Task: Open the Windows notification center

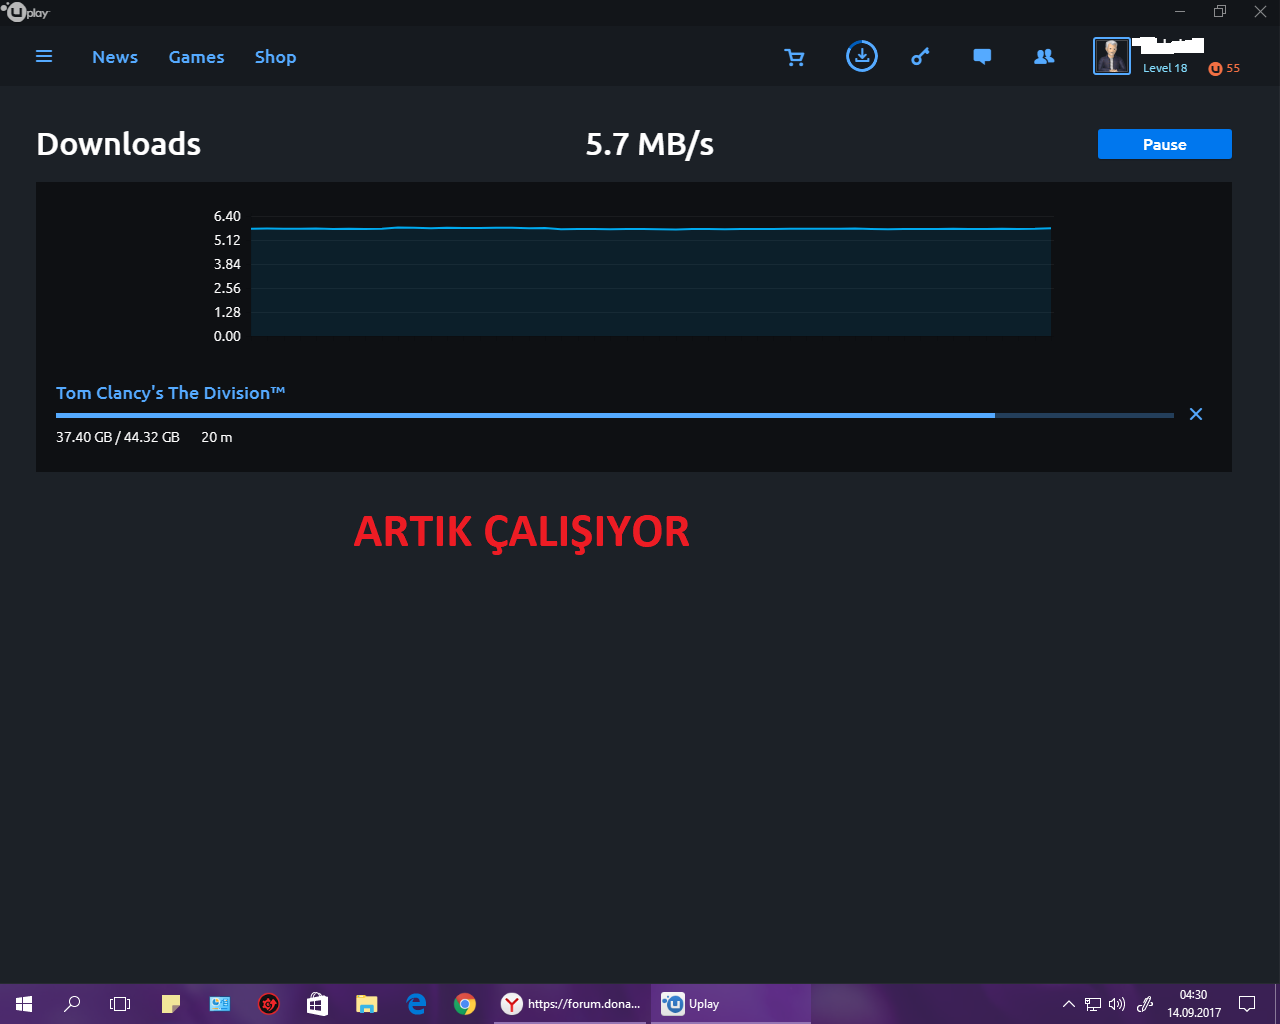Action: (x=1247, y=1004)
